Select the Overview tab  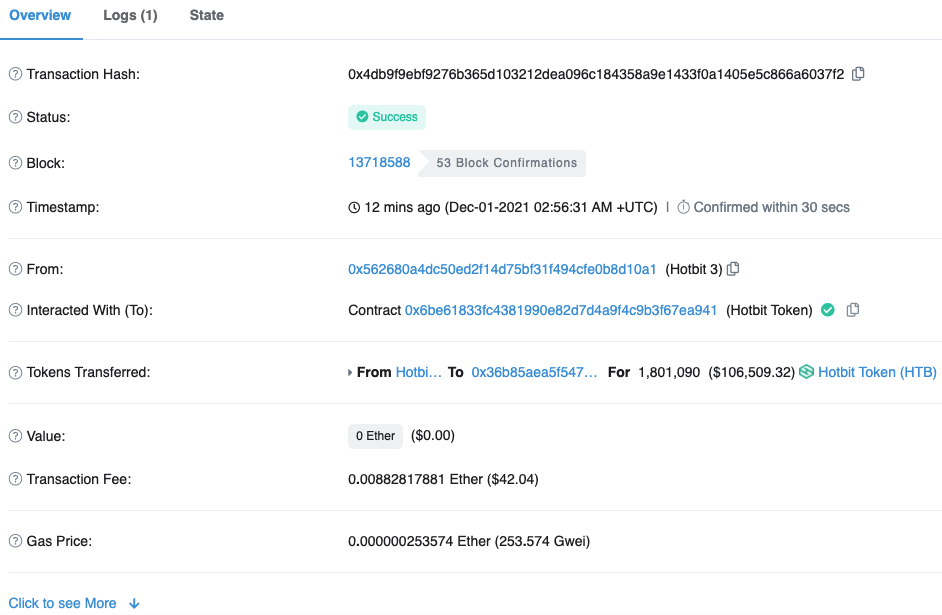(40, 16)
